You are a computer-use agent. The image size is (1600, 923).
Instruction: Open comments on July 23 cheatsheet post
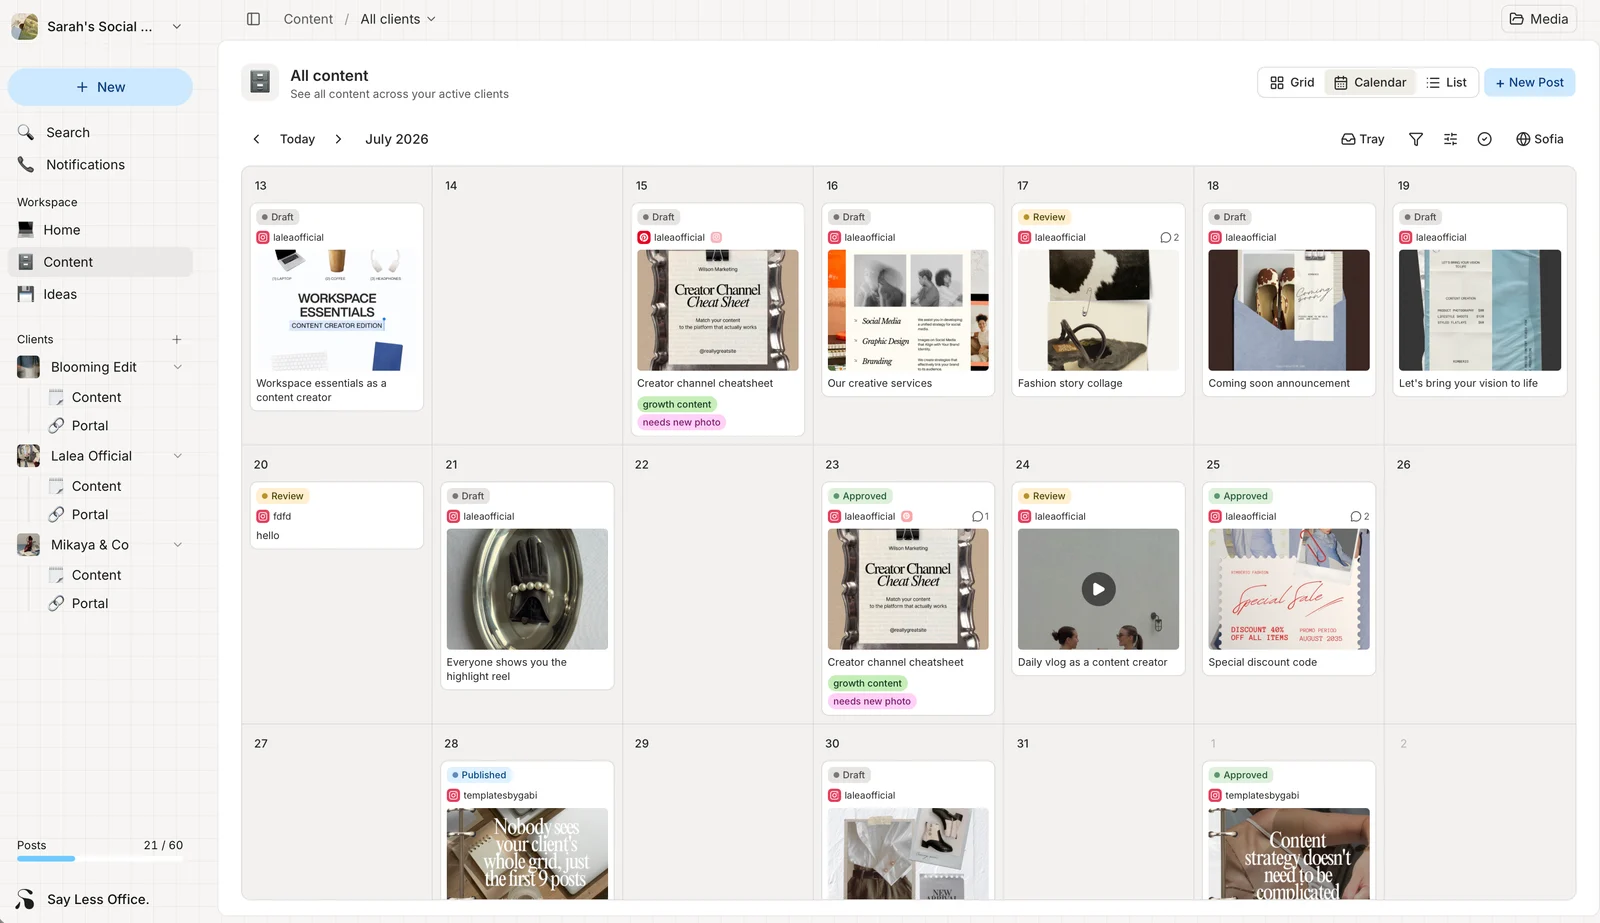click(x=980, y=516)
